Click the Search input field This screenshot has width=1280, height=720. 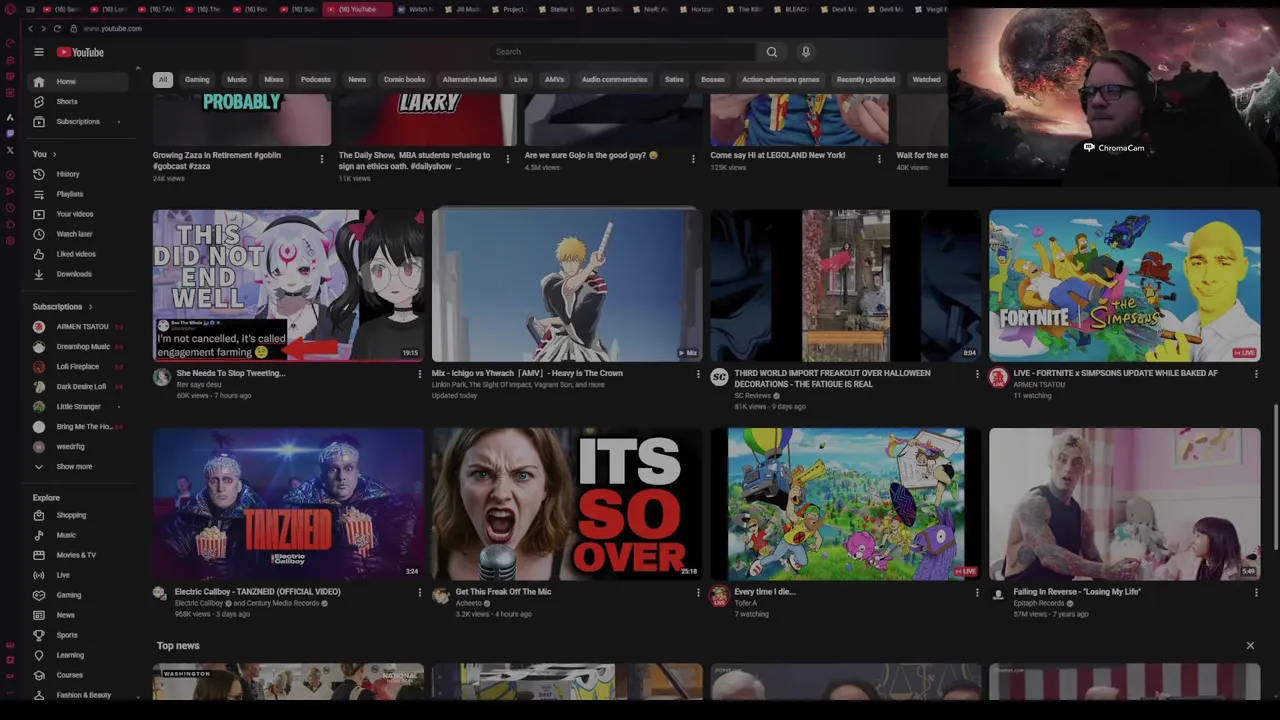(x=622, y=52)
